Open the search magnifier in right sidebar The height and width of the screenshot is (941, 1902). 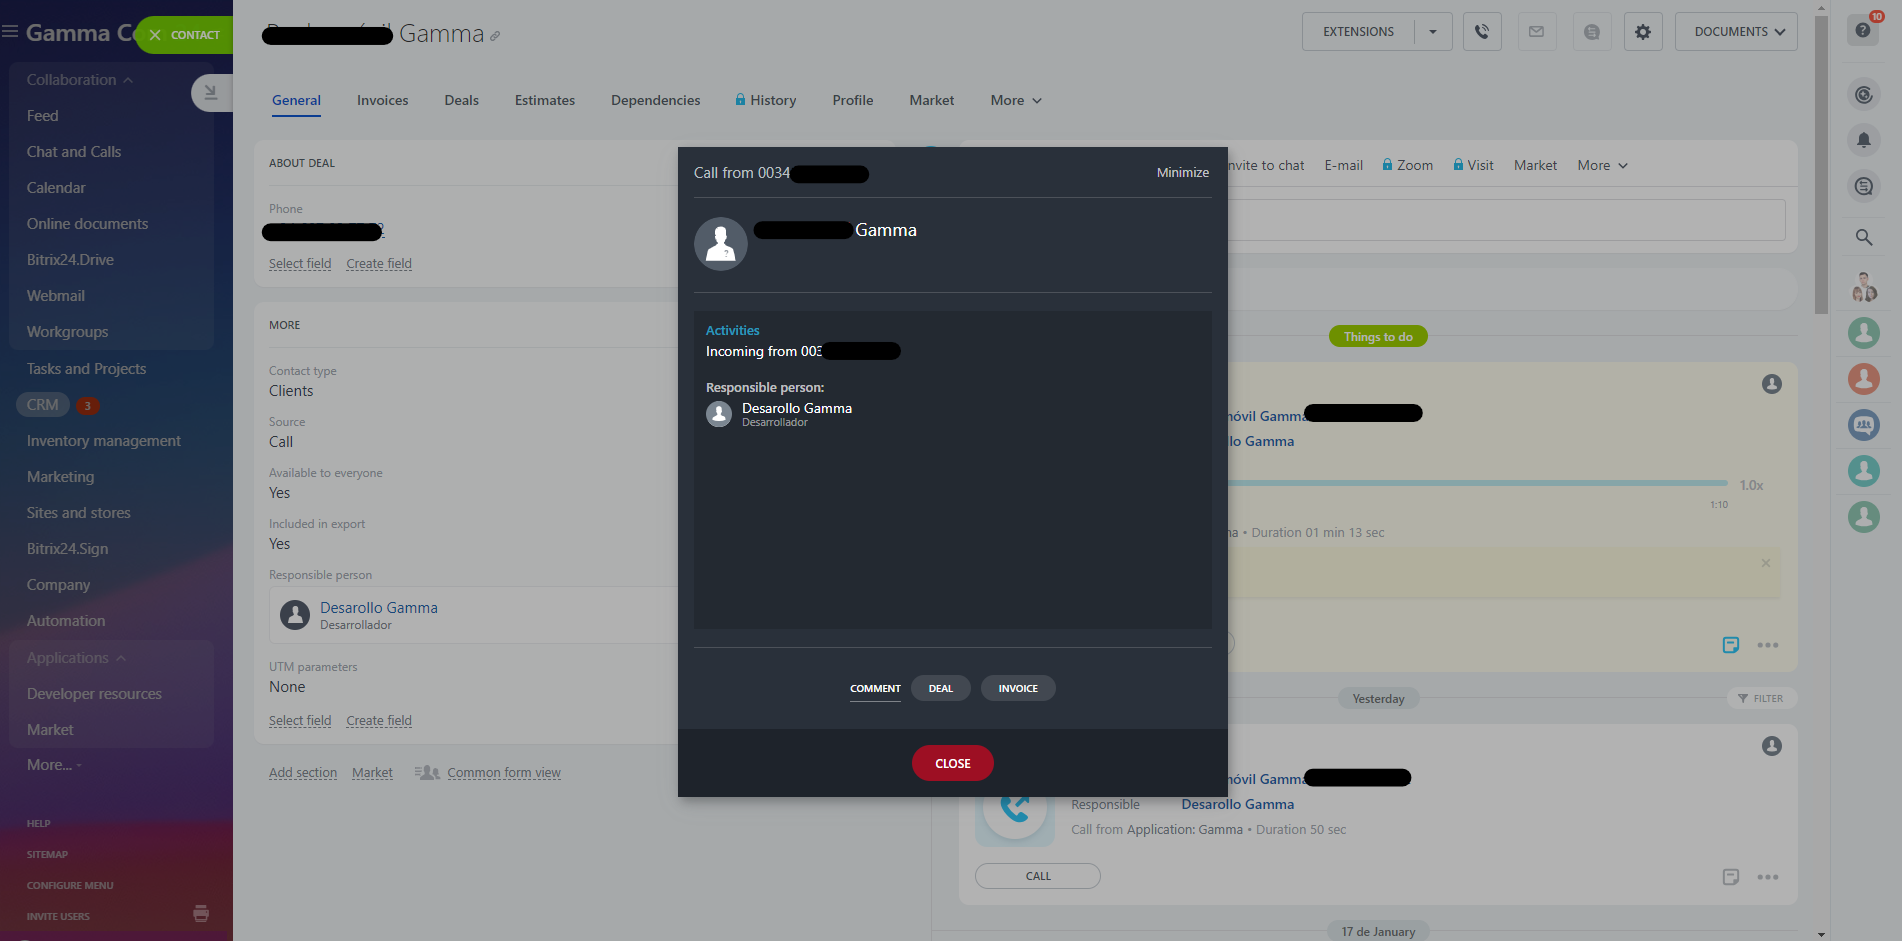1863,238
